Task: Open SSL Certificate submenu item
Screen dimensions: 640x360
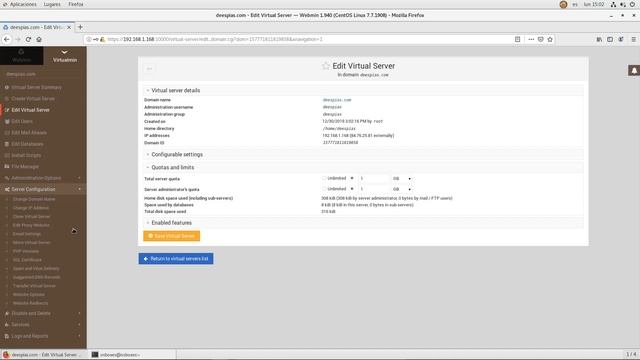Action: coord(27,260)
